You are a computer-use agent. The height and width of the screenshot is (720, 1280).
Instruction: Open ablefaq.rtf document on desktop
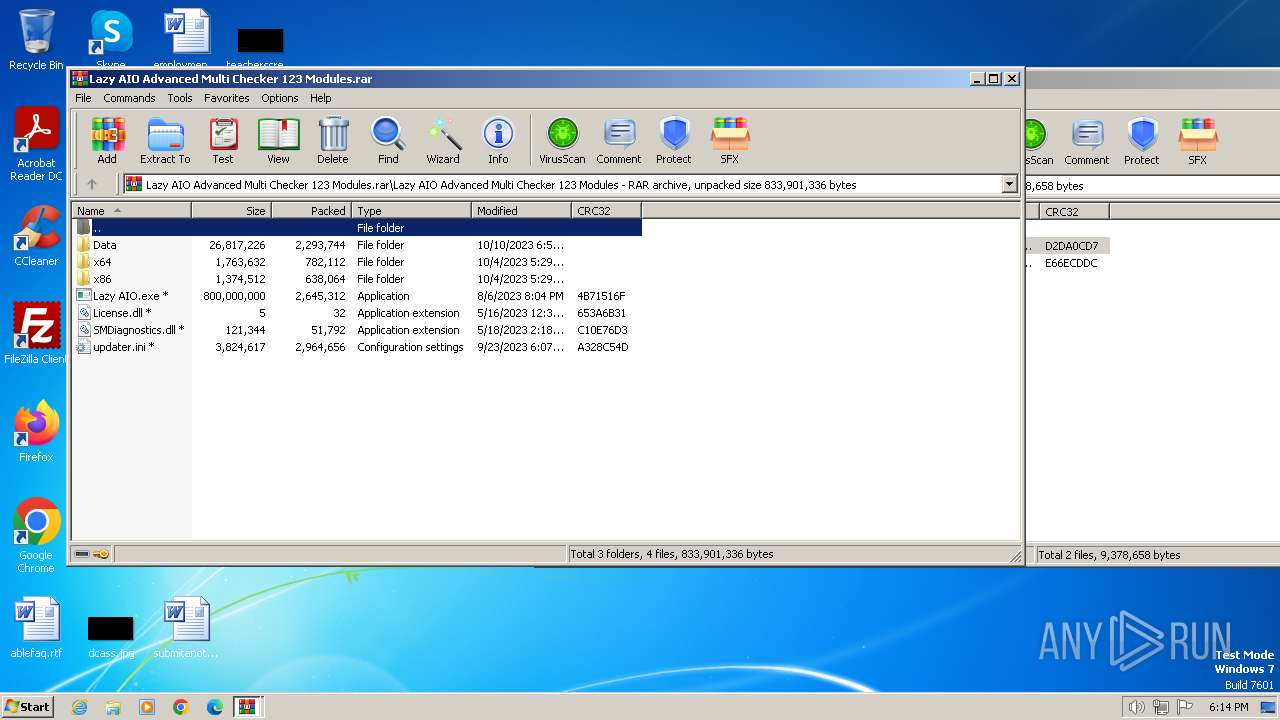coord(36,628)
